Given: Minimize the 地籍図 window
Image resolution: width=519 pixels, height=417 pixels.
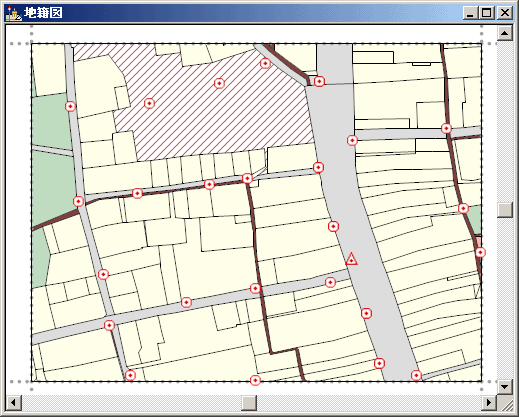Looking at the screenshot, I should pos(471,13).
